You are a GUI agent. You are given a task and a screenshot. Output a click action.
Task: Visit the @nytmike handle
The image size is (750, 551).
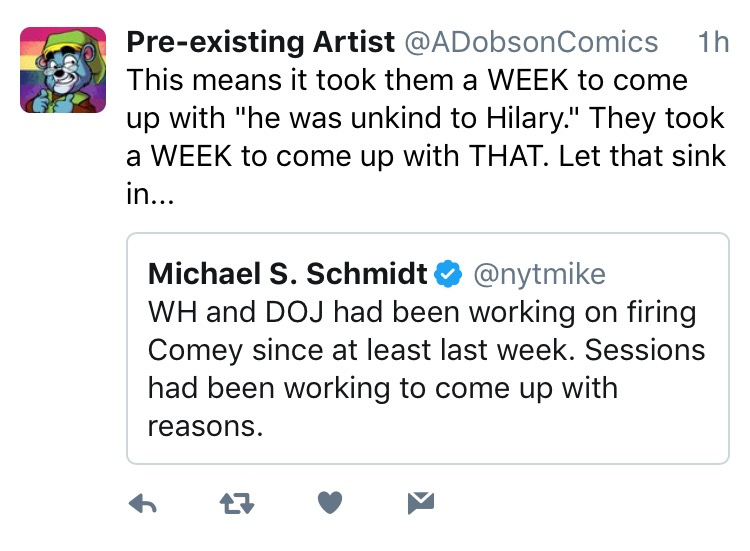coord(540,275)
